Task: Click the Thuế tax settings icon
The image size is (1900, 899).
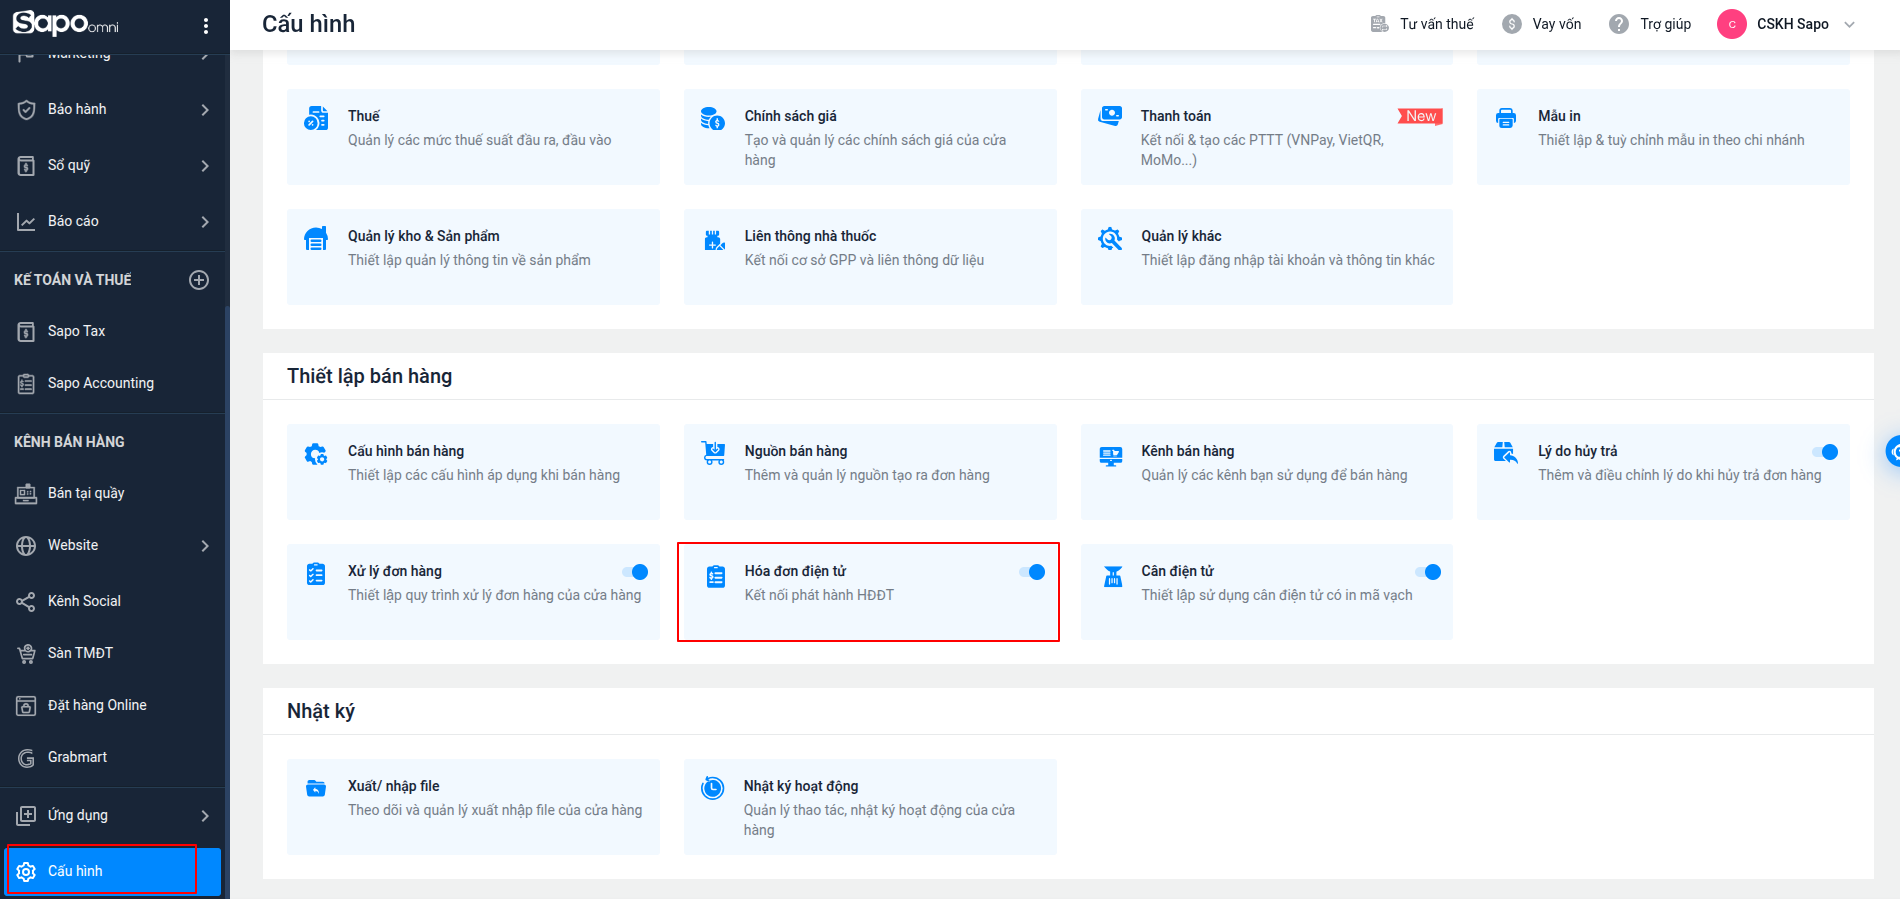Action: click(316, 118)
